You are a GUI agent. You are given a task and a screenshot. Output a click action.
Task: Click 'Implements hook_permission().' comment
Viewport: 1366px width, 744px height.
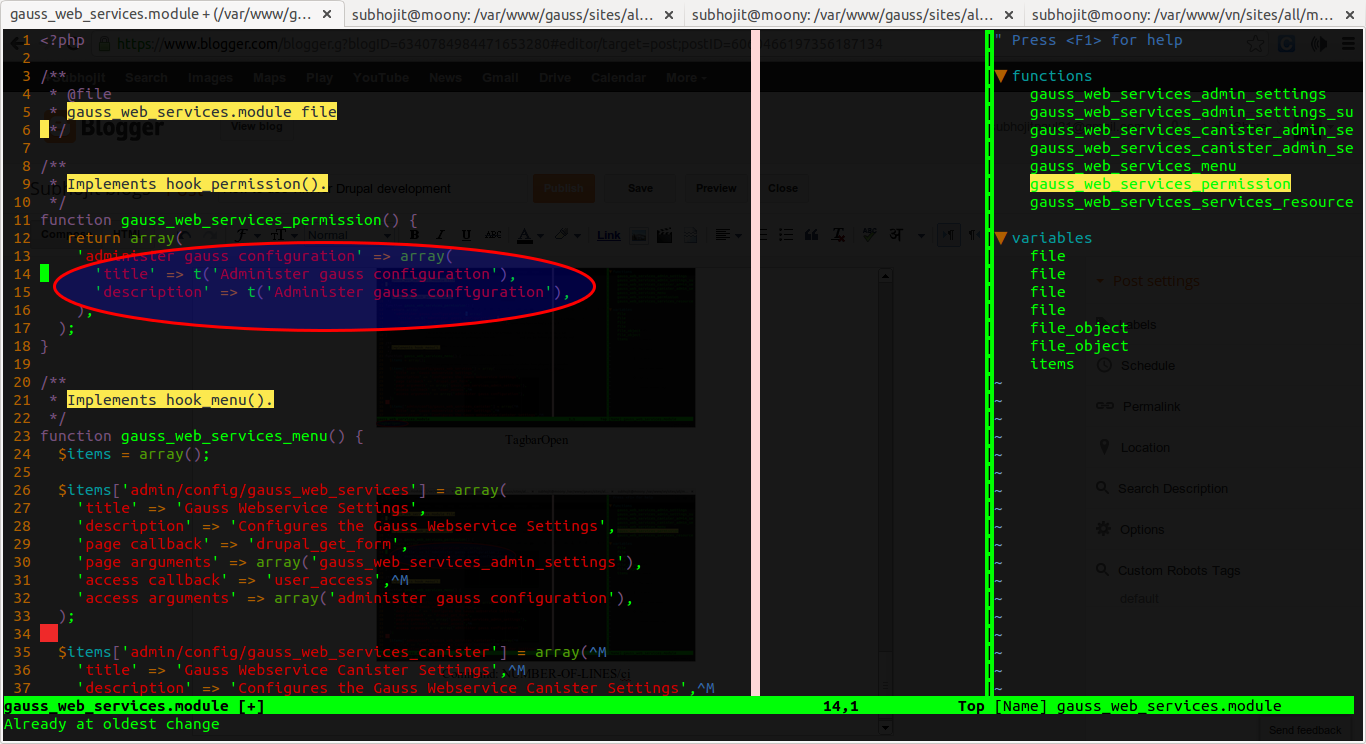[197, 184]
